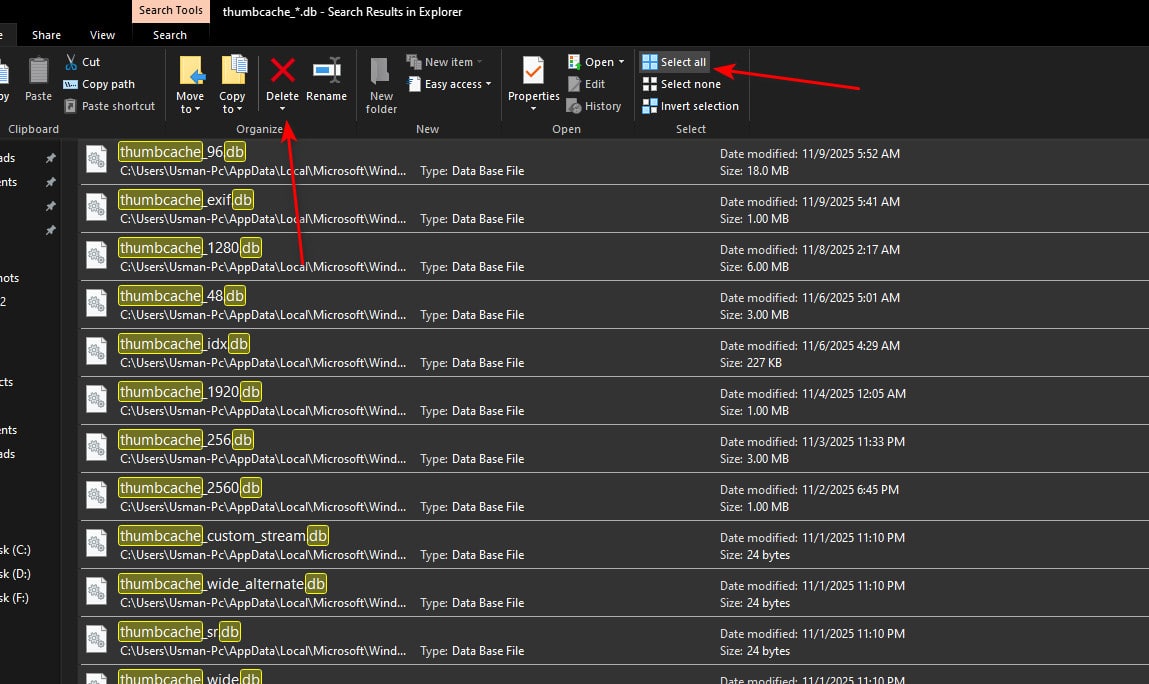Click the red Delete icon in Organize

point(282,71)
